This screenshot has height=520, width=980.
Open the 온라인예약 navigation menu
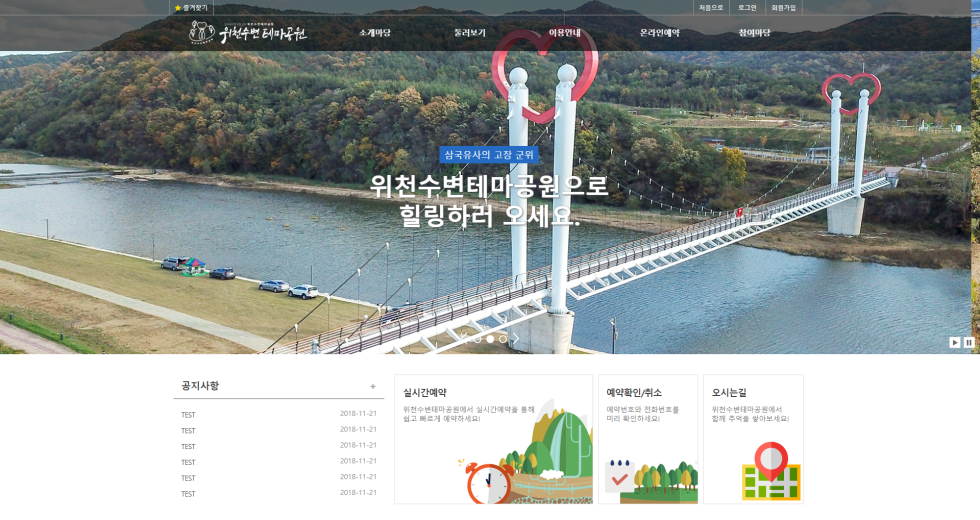(659, 33)
